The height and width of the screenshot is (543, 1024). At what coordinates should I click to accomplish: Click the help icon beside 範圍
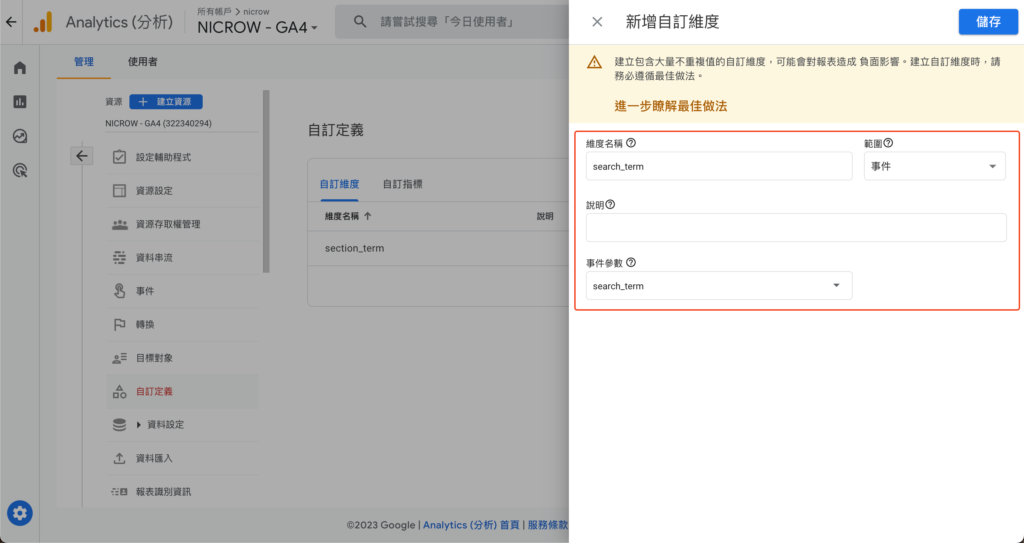click(888, 143)
